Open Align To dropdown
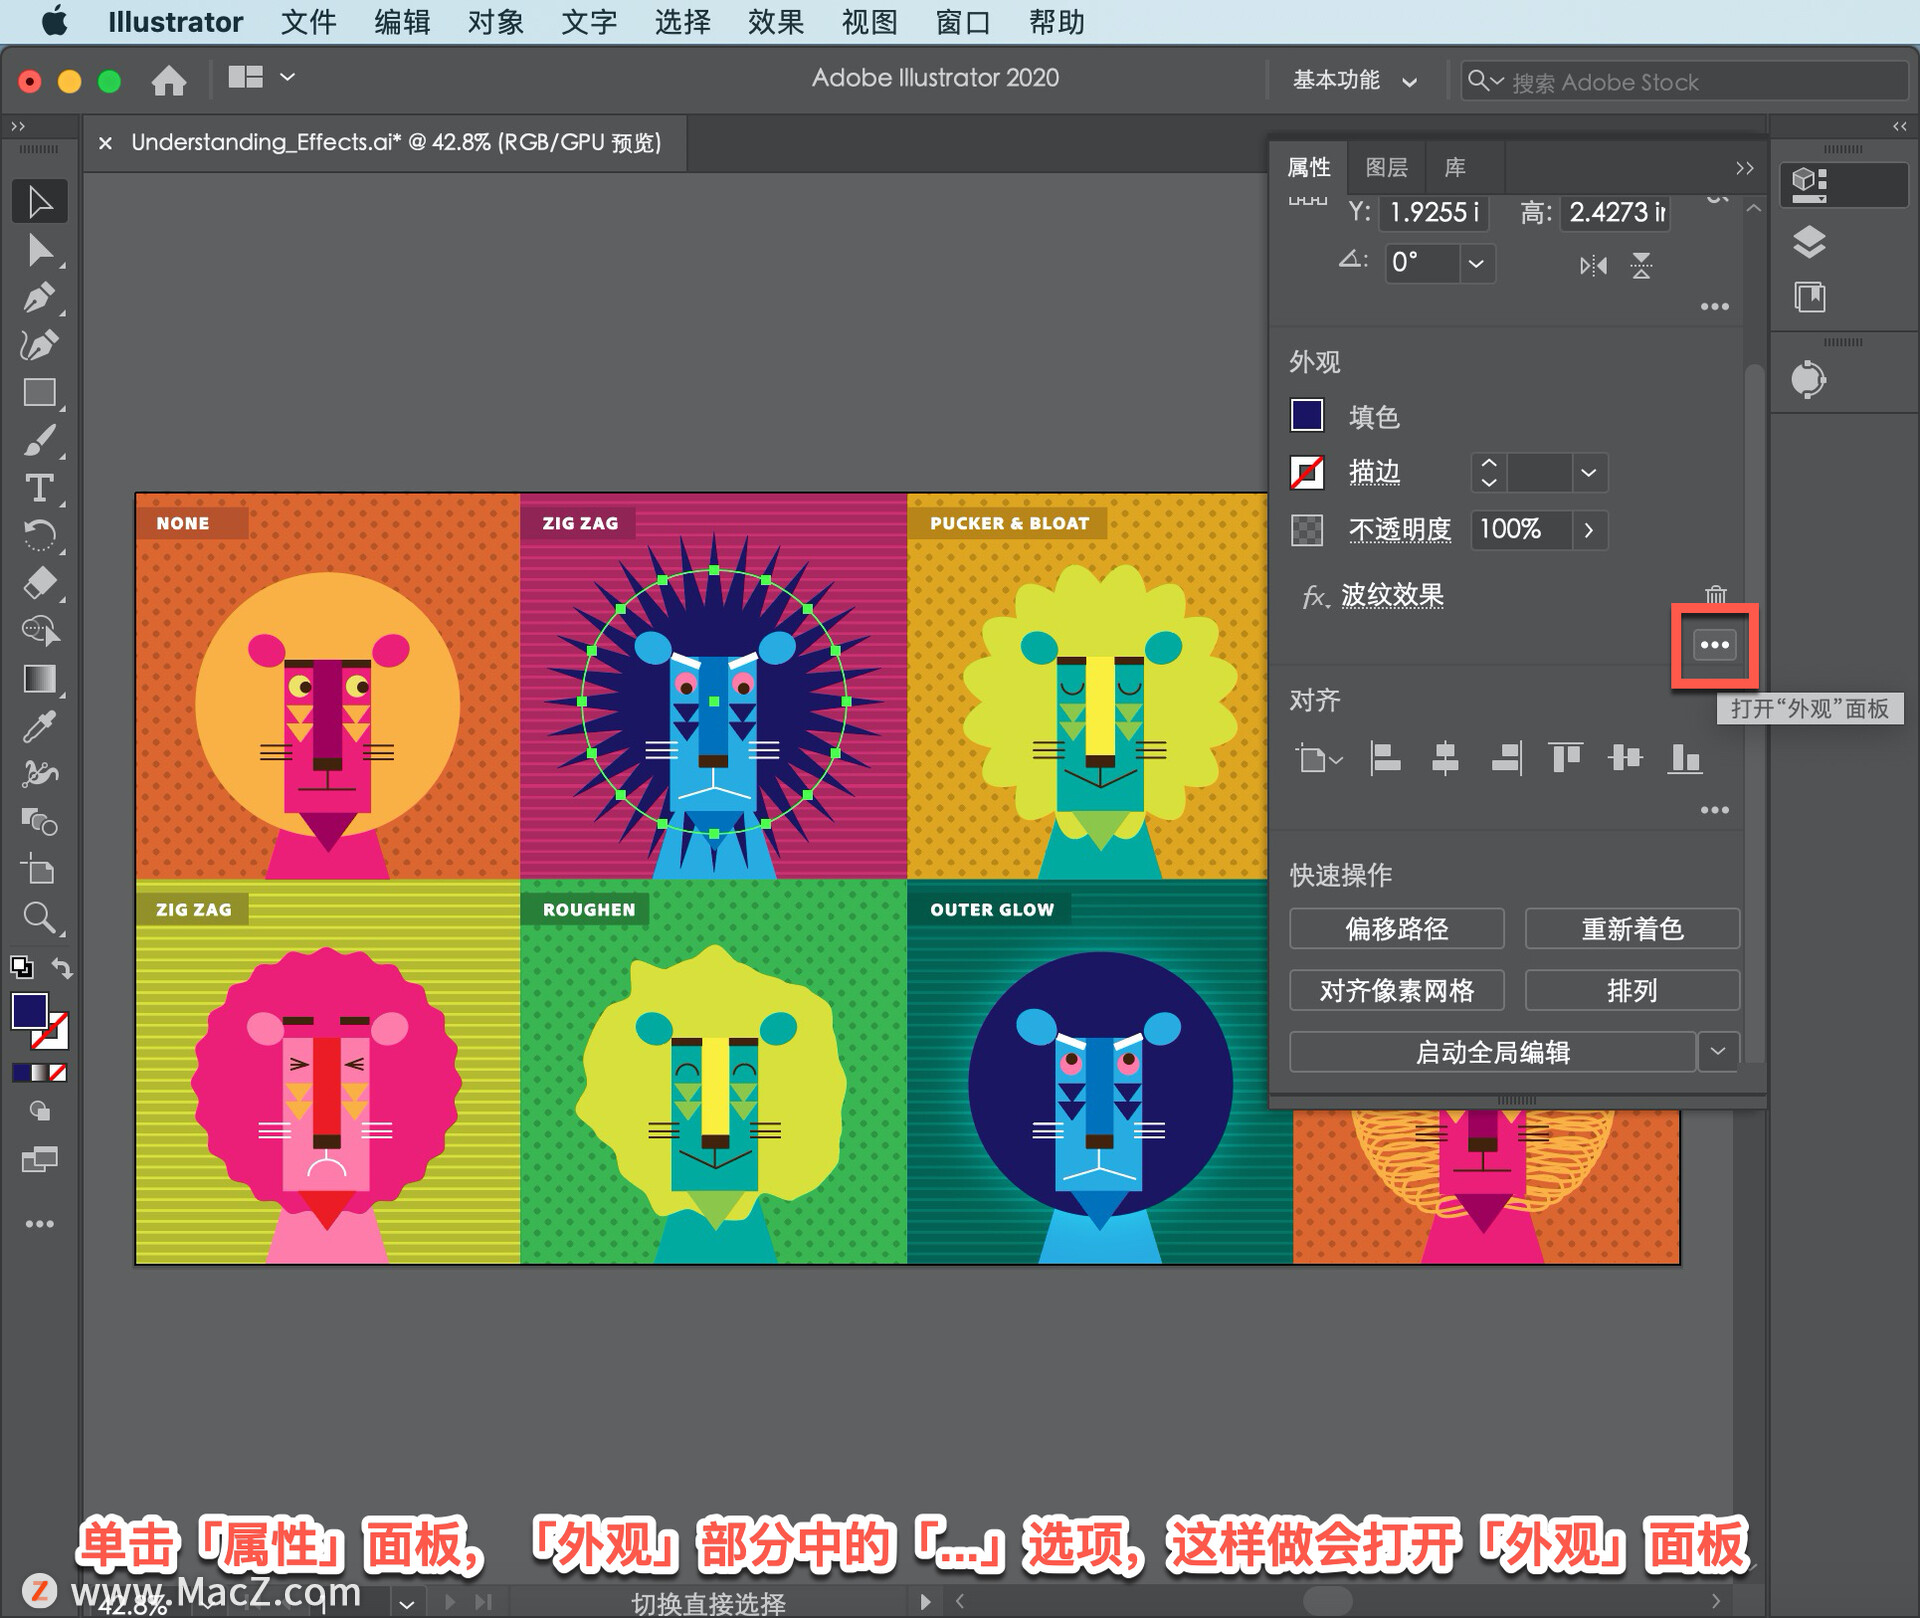Viewport: 1920px width, 1618px height. [1318, 759]
